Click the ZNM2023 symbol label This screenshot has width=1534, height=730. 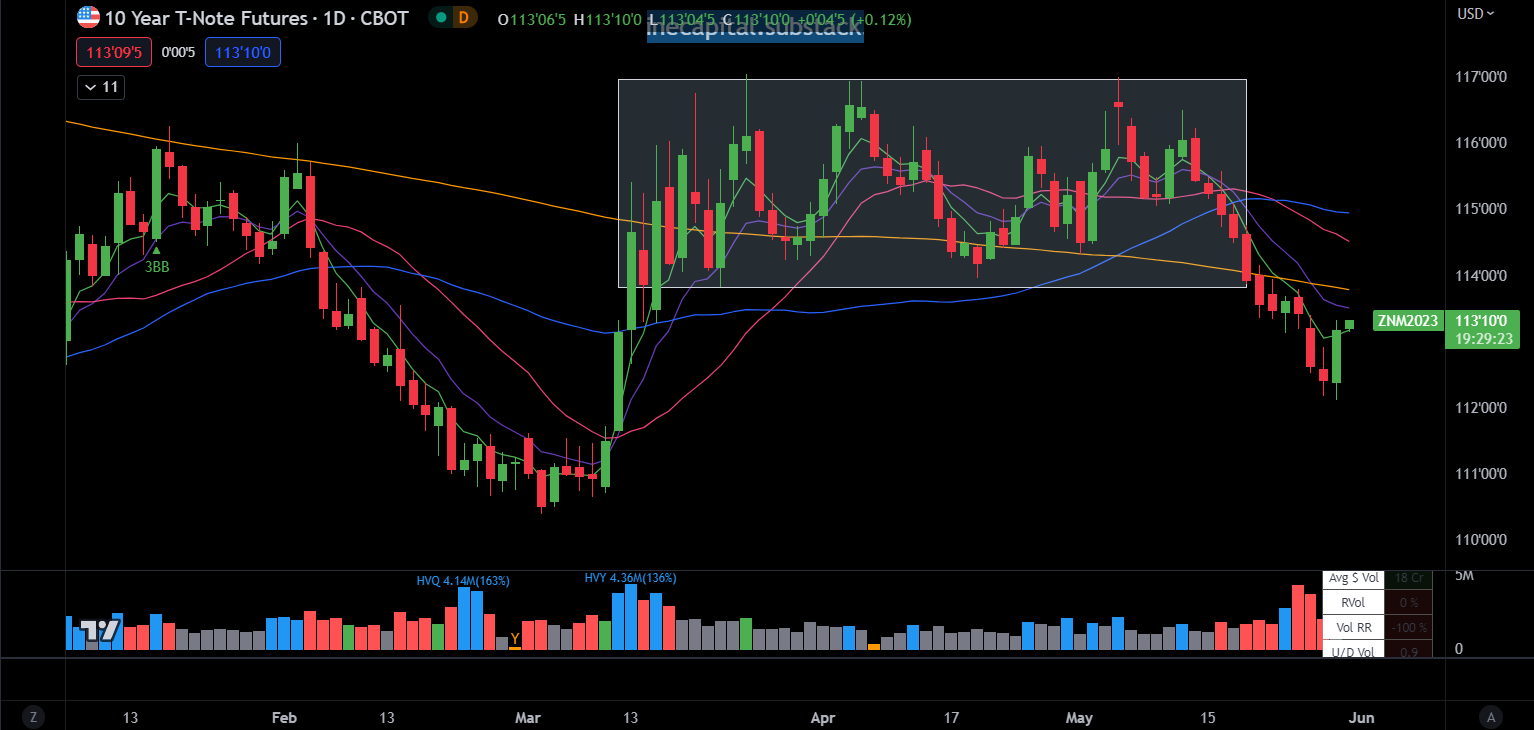point(1407,321)
